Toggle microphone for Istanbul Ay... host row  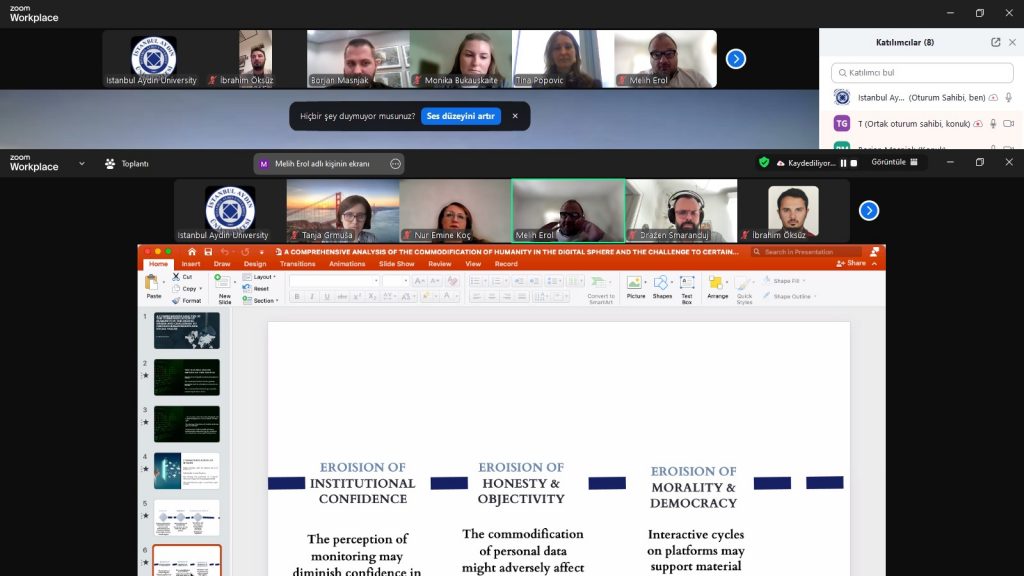click(x=1008, y=97)
